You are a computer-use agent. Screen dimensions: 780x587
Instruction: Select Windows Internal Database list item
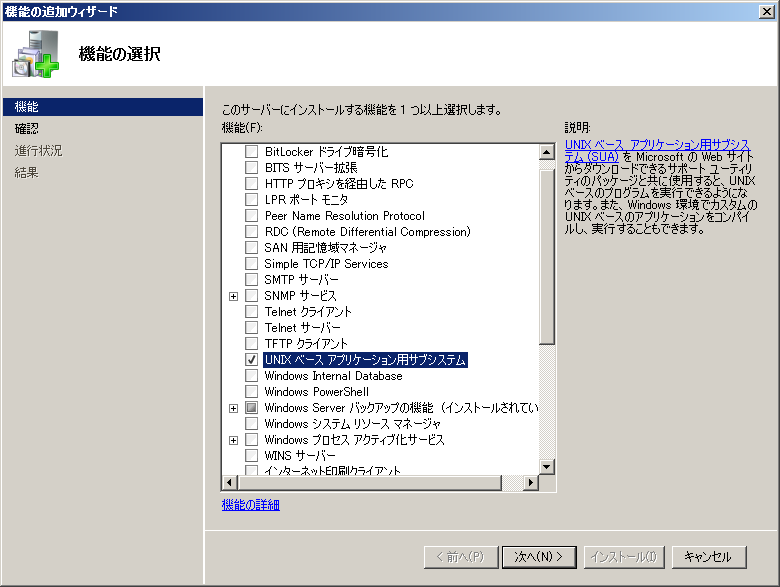pos(333,376)
